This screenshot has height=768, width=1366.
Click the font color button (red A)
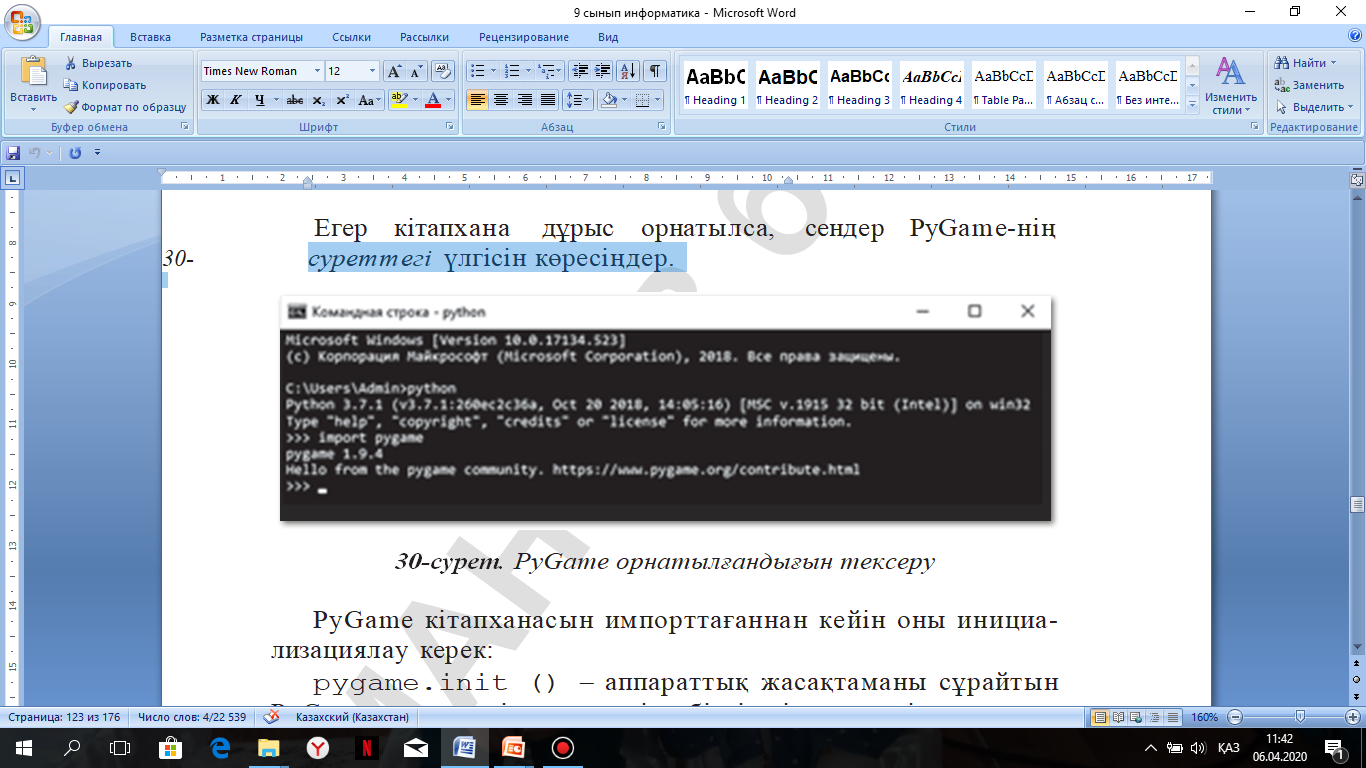click(x=433, y=100)
